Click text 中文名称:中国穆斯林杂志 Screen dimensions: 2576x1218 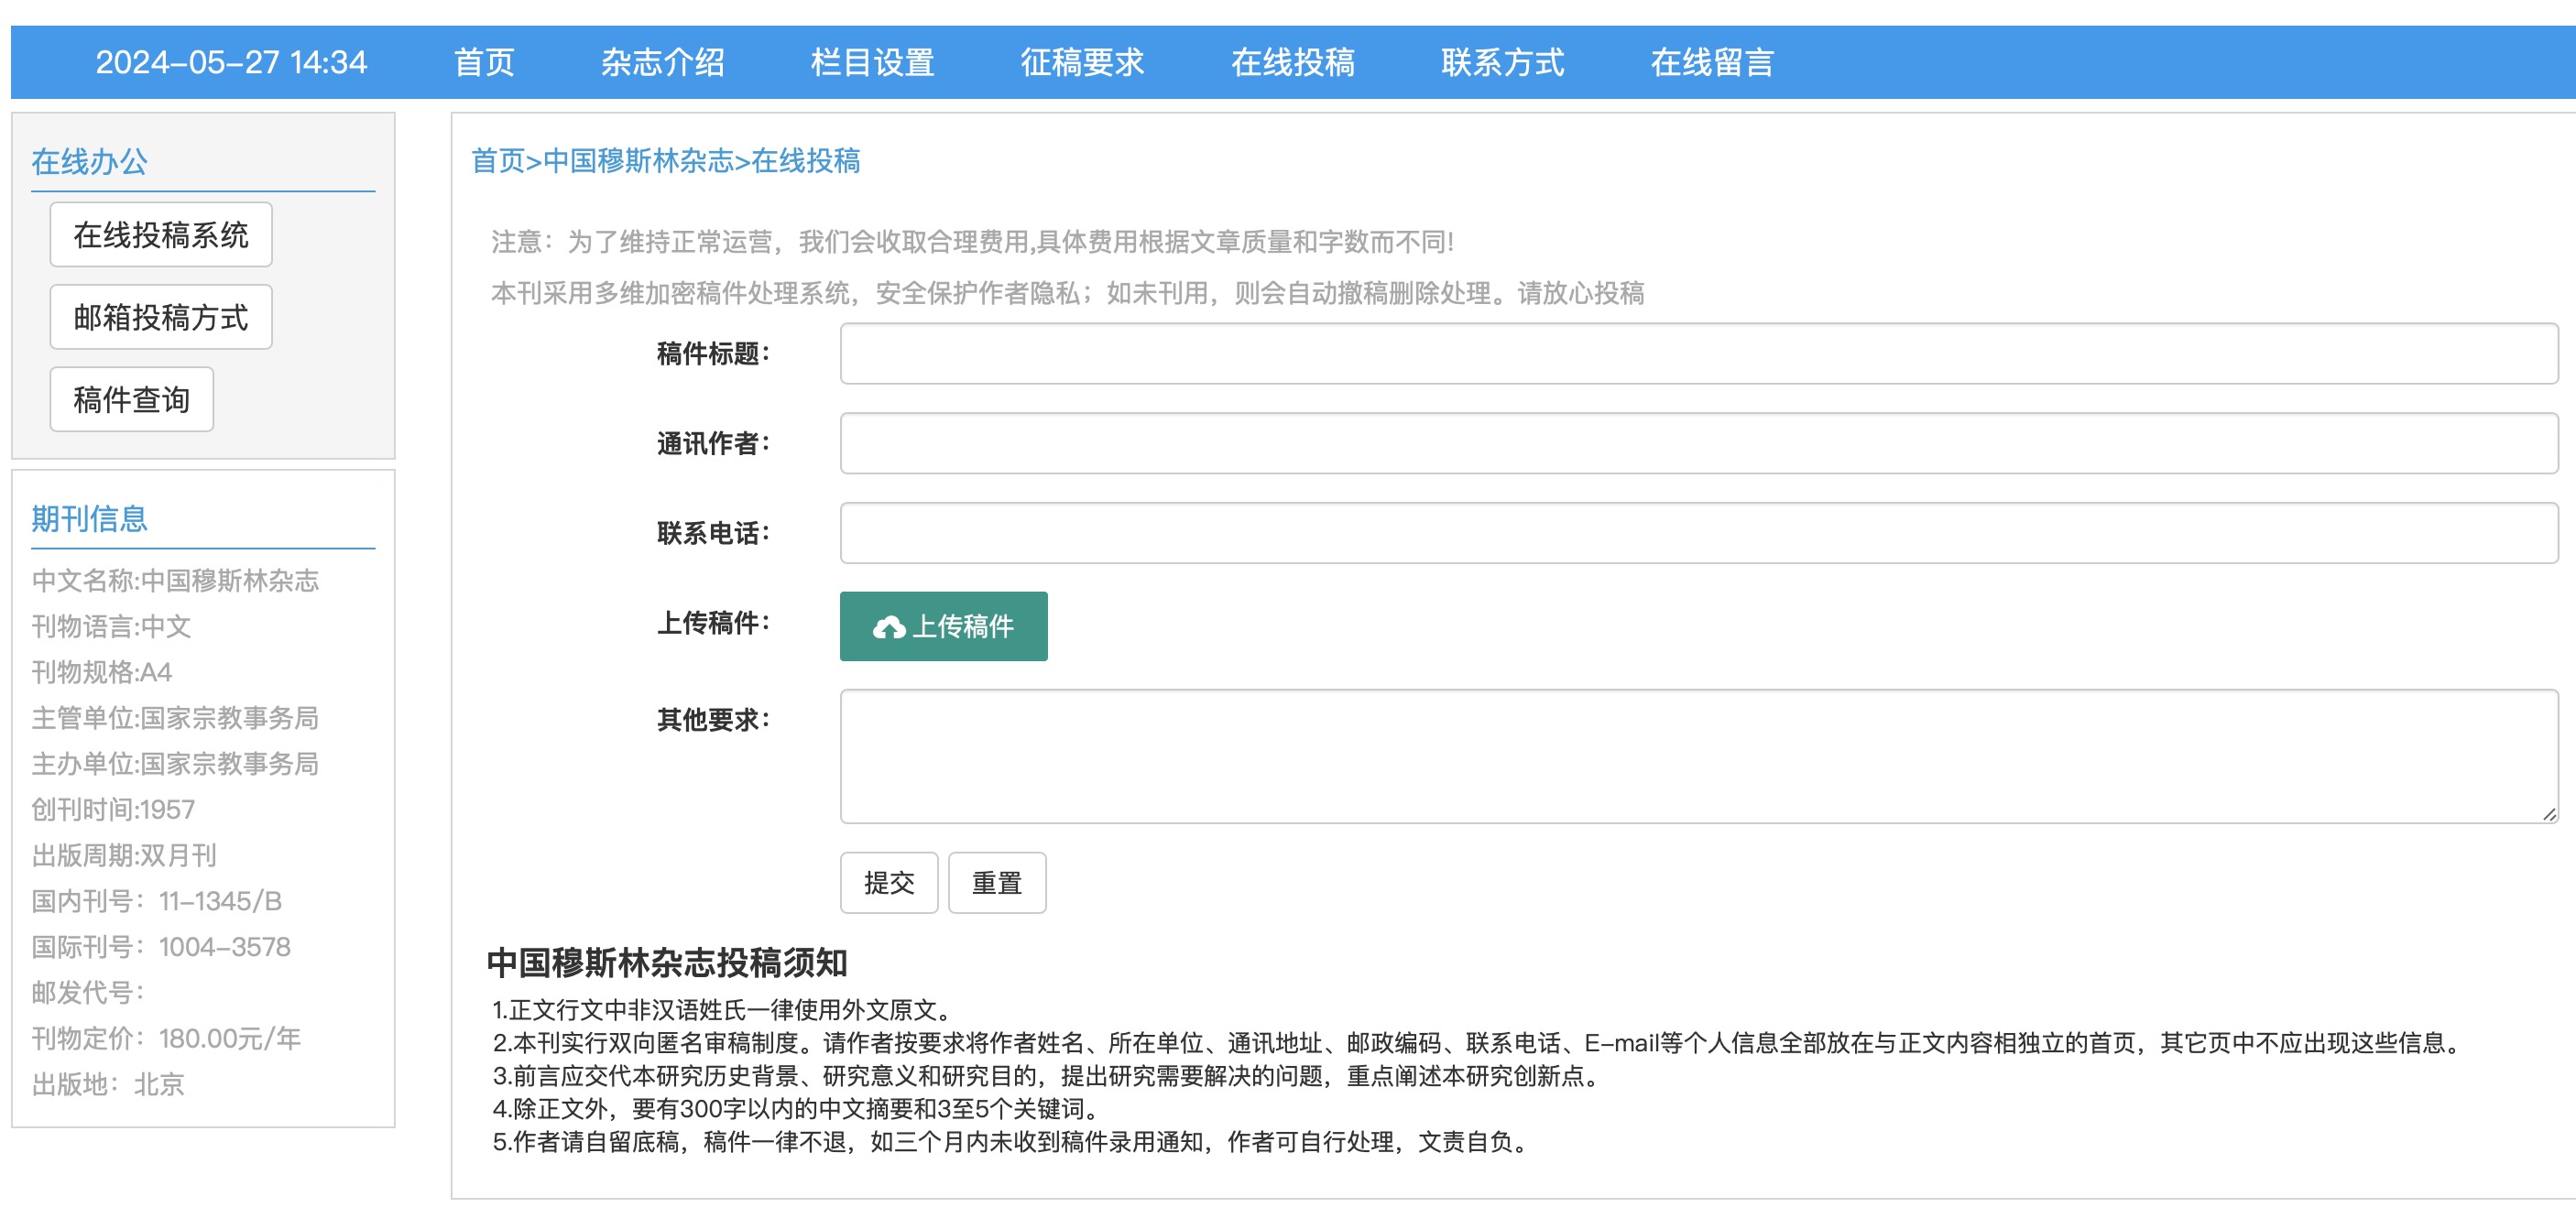tap(175, 580)
